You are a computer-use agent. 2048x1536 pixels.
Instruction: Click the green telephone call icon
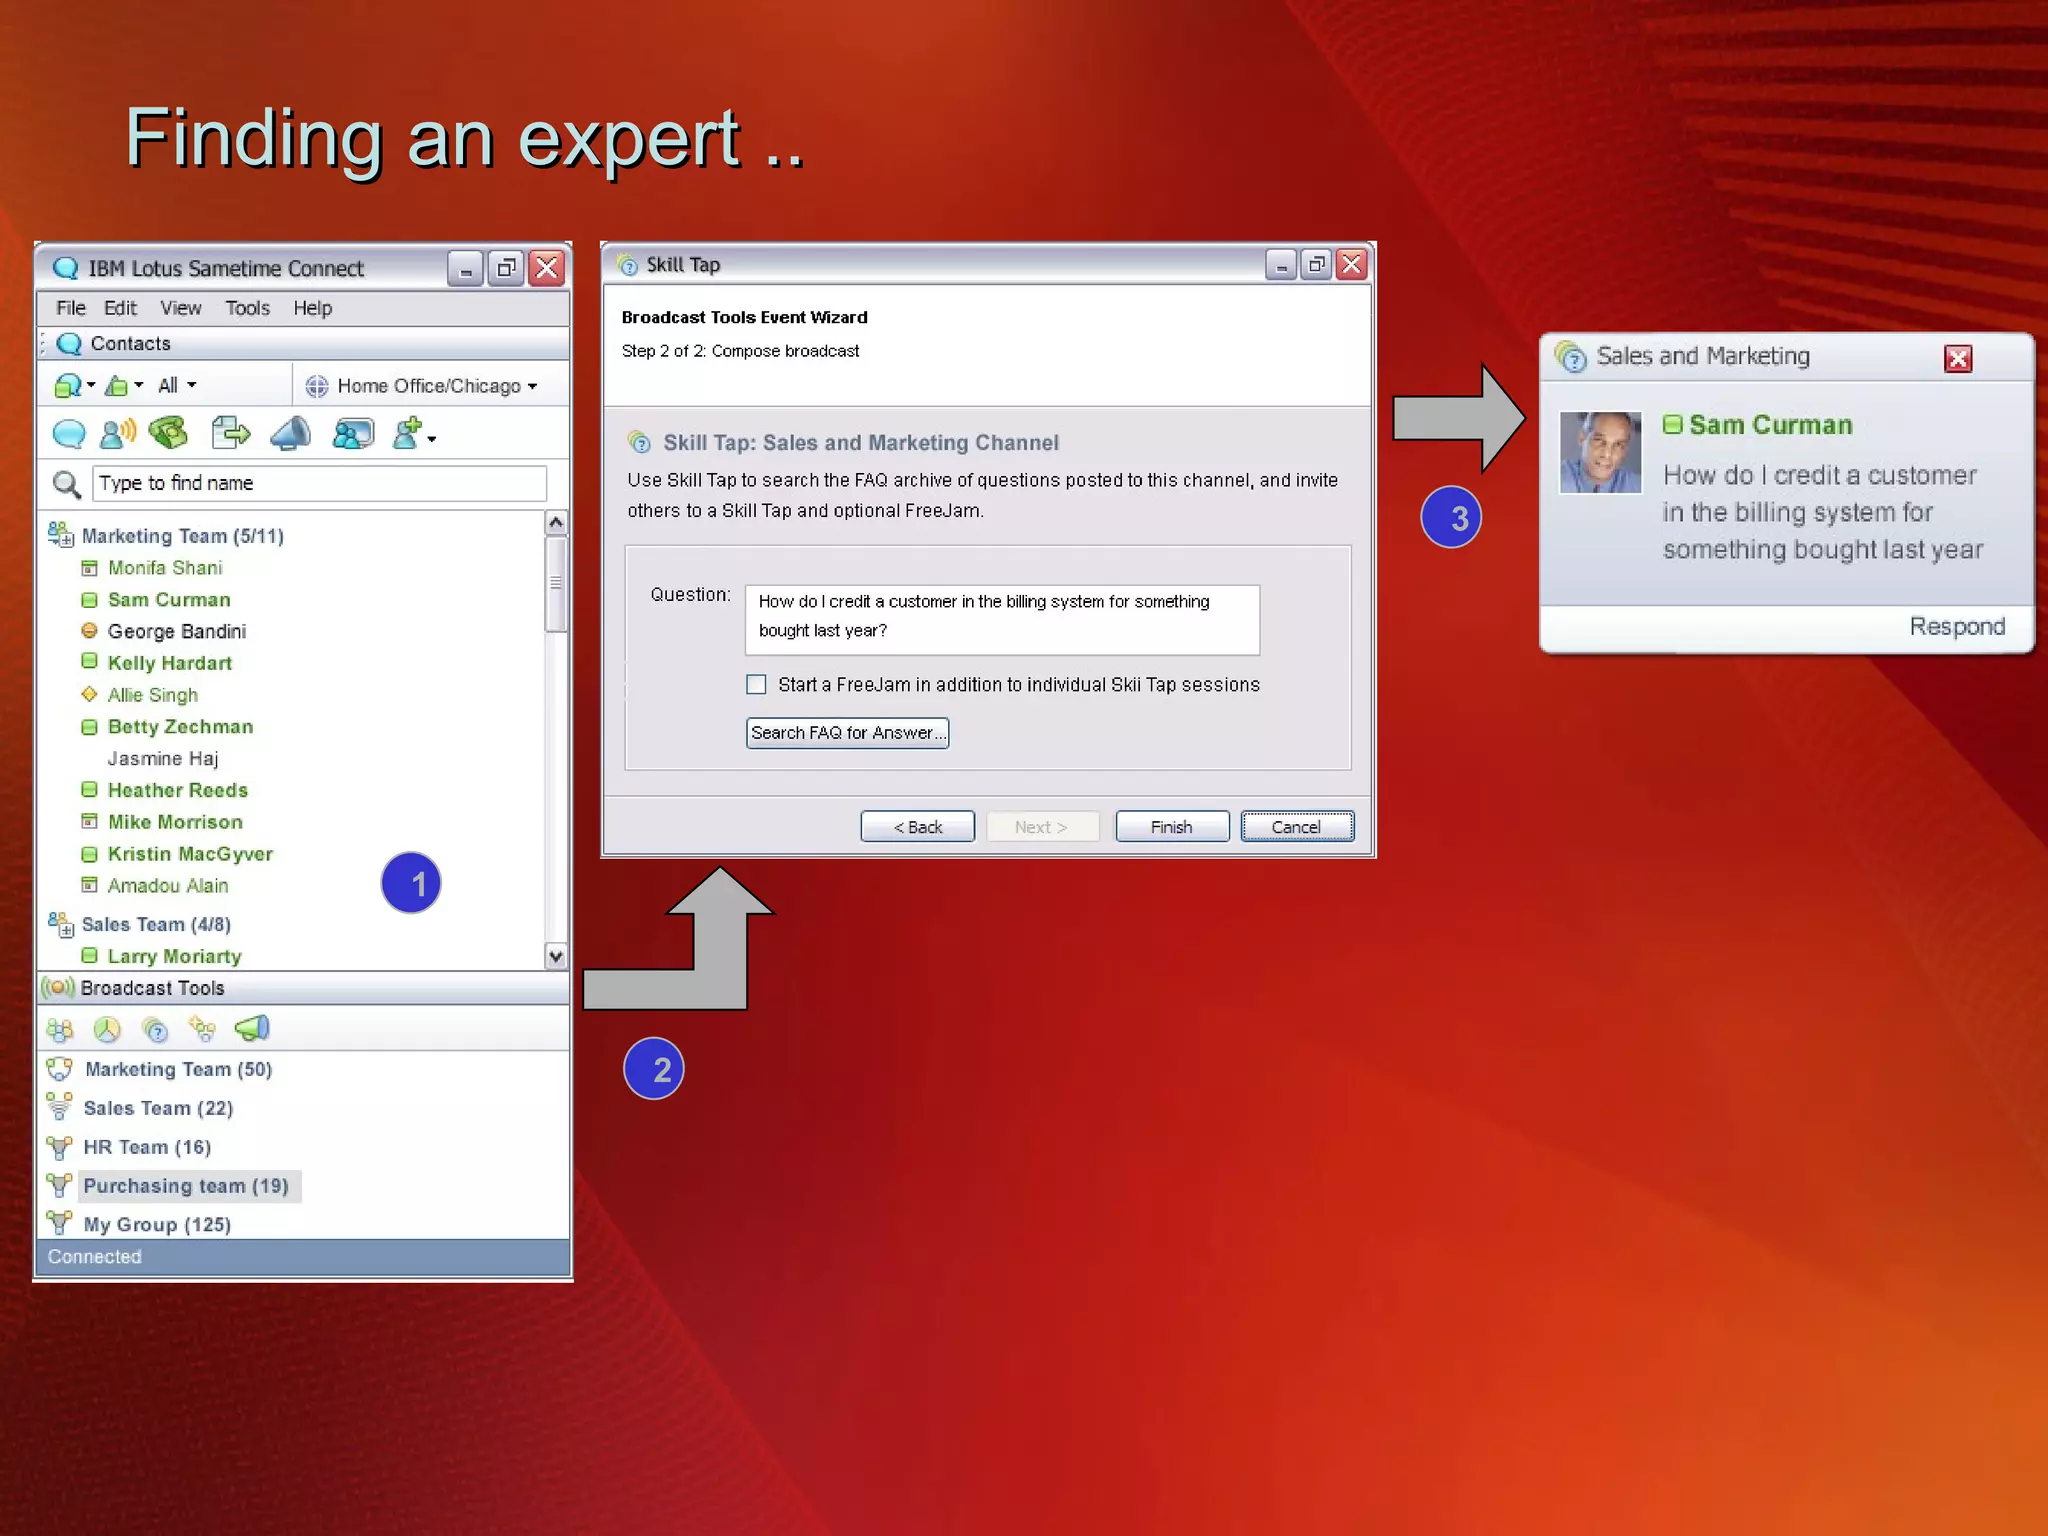(x=168, y=433)
